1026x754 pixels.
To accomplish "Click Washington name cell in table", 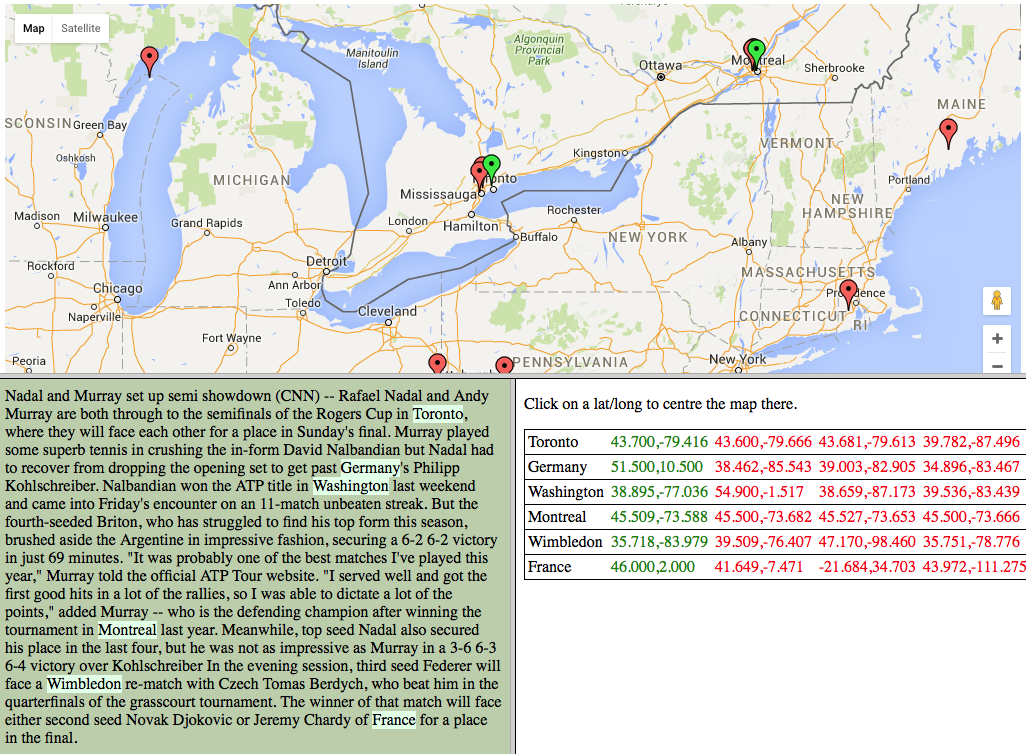I will click(565, 492).
